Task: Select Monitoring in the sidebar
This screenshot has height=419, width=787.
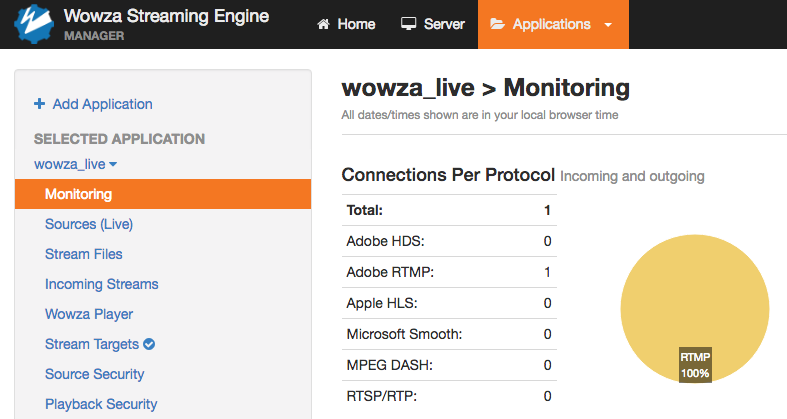Action: click(78, 194)
